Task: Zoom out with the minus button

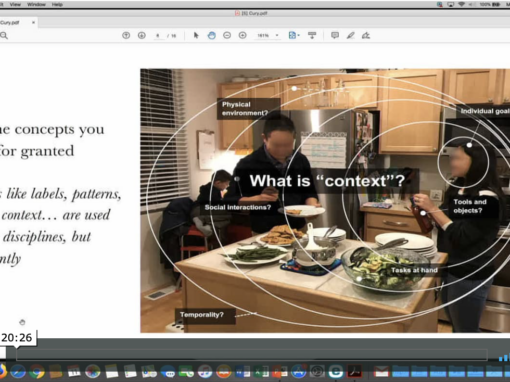Action: [x=227, y=35]
